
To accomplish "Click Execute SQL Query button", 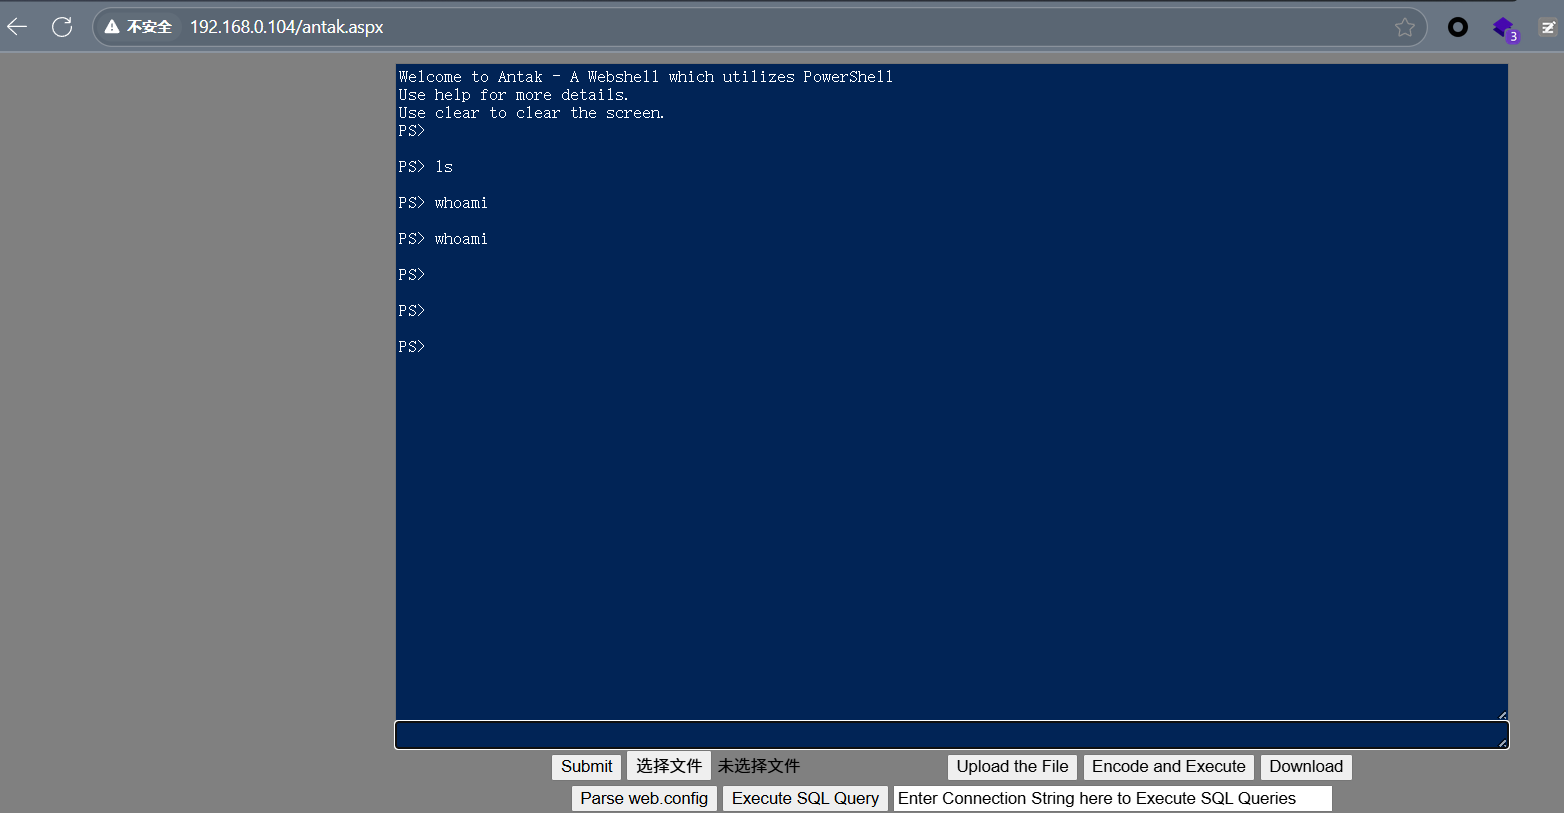I will pos(805,798).
